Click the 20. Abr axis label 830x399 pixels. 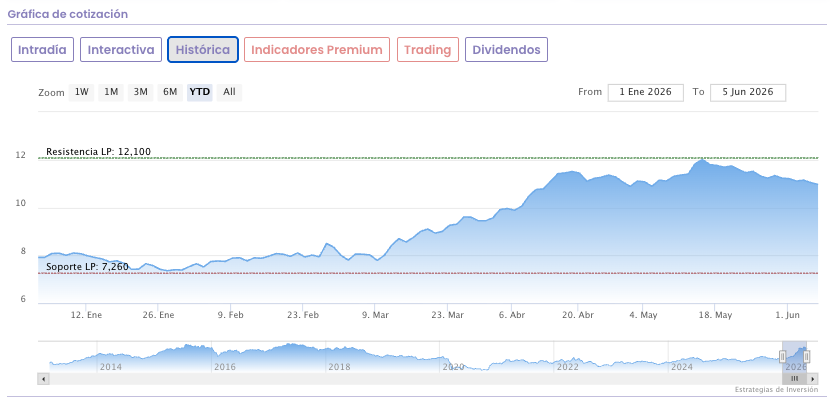[578, 315]
